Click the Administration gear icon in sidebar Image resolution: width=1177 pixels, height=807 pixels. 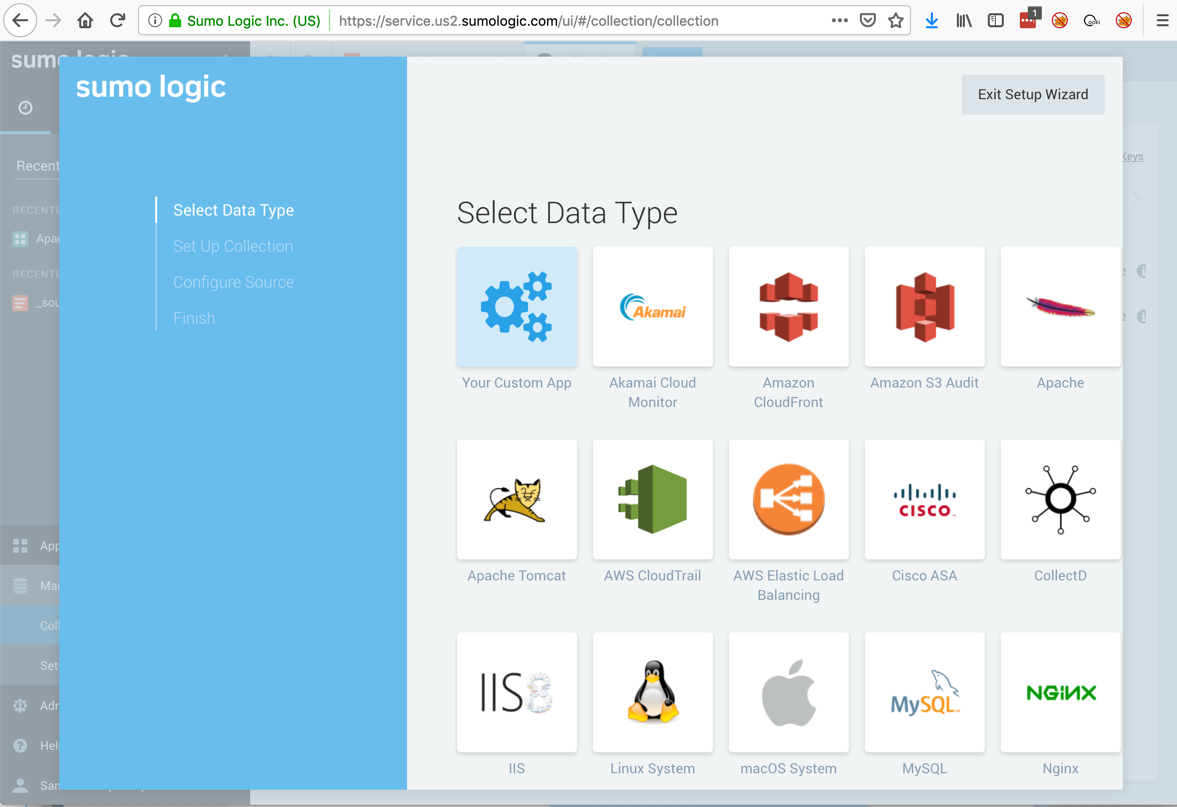(20, 706)
